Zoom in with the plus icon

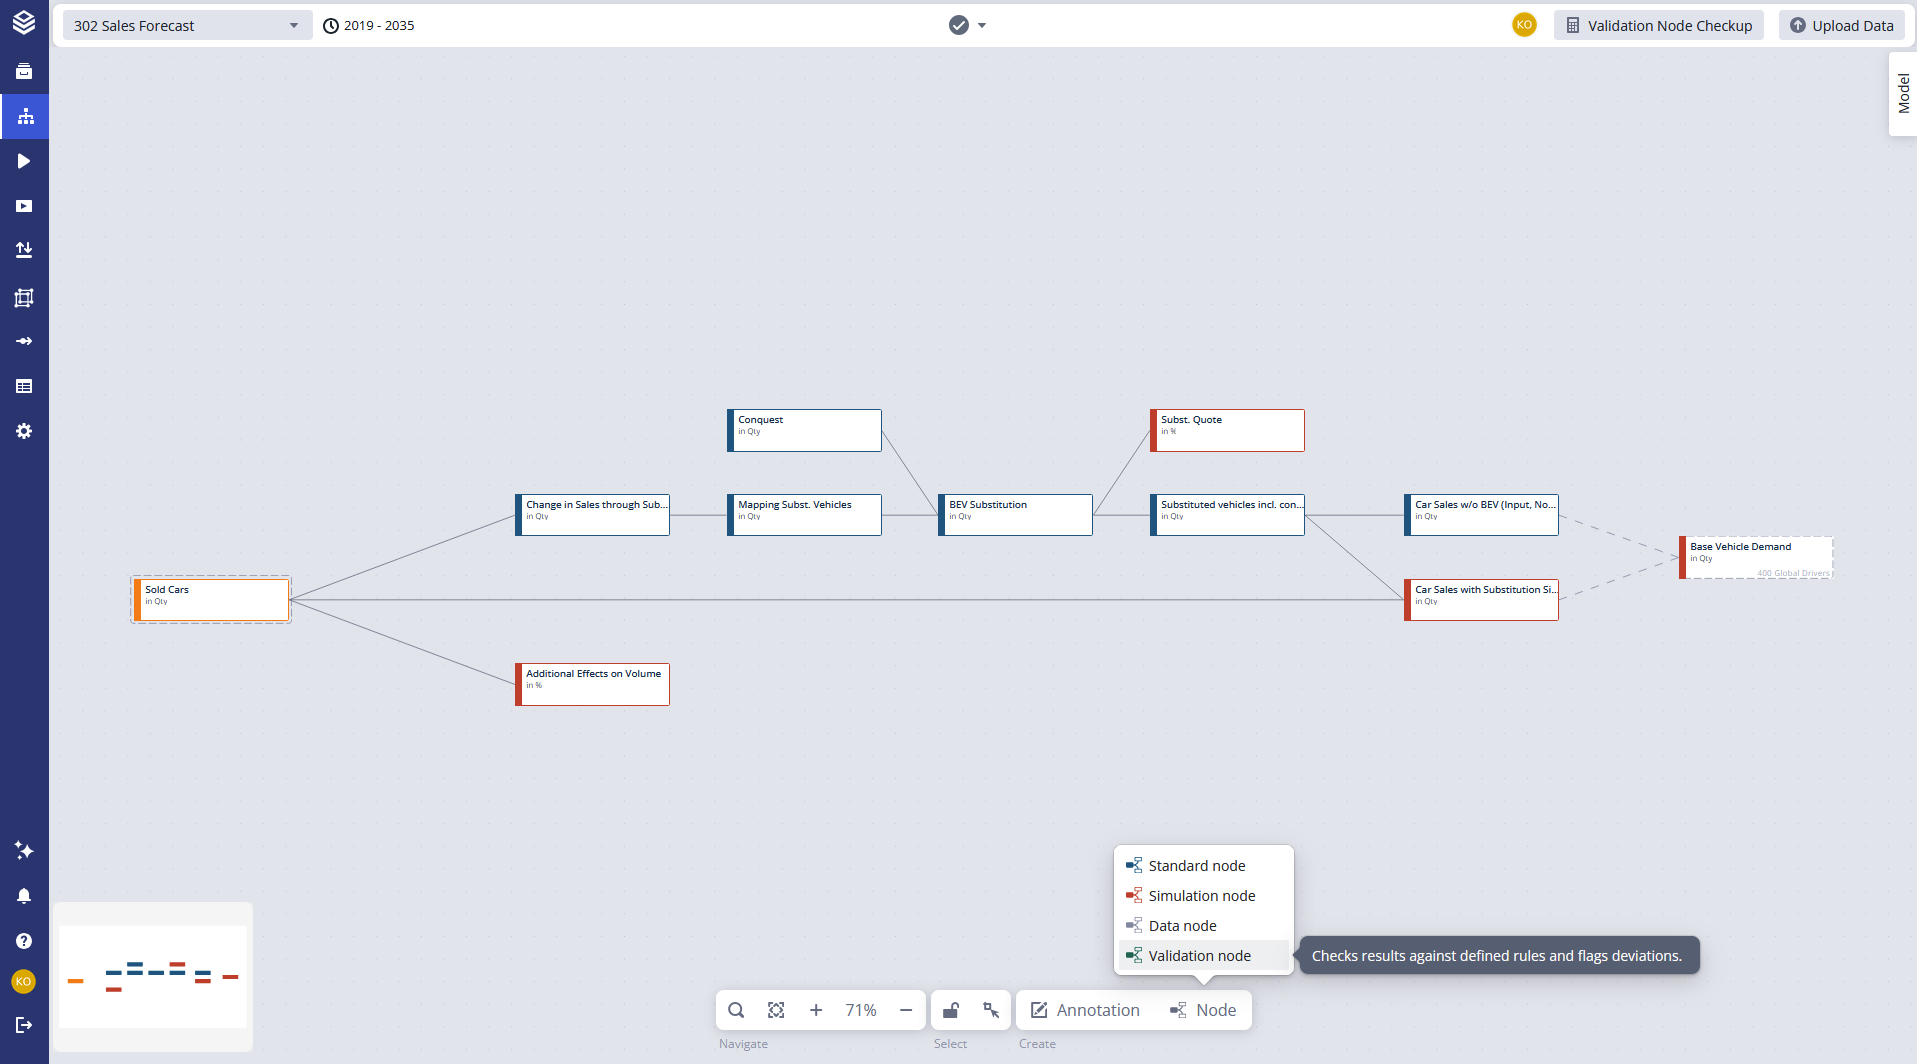[x=816, y=1010]
